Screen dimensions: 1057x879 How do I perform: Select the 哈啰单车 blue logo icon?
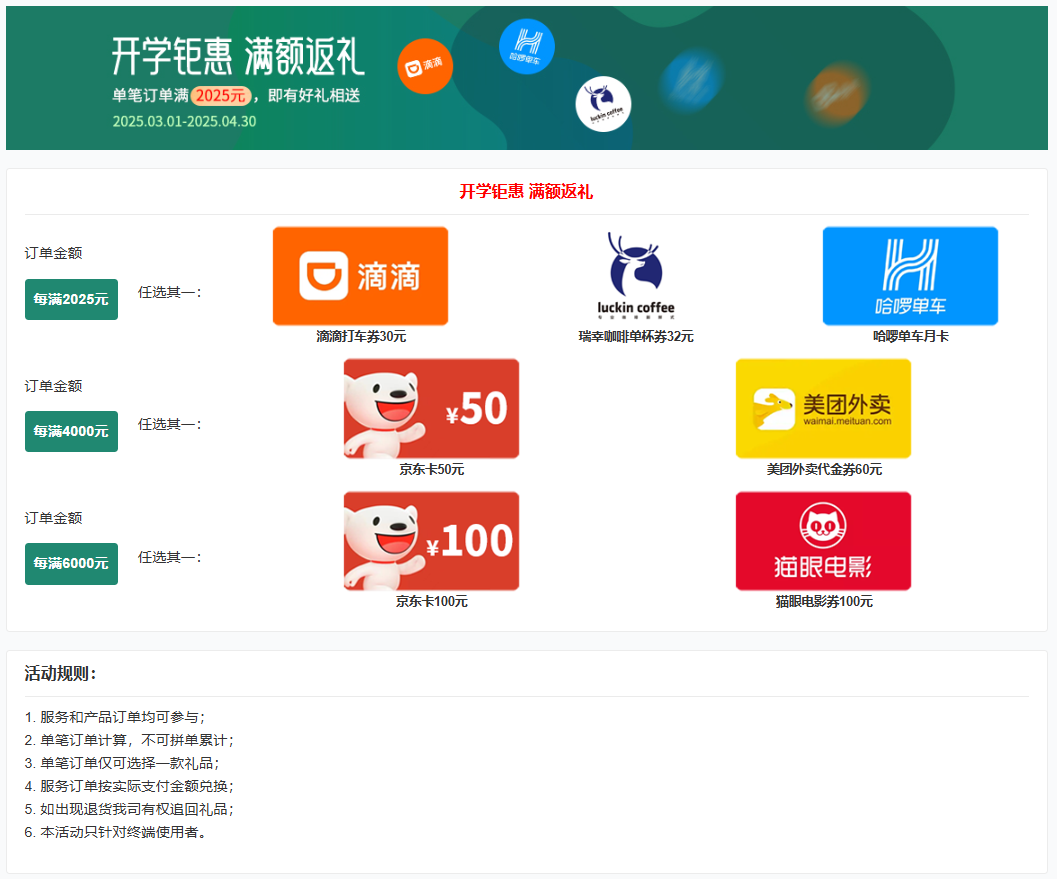click(910, 276)
